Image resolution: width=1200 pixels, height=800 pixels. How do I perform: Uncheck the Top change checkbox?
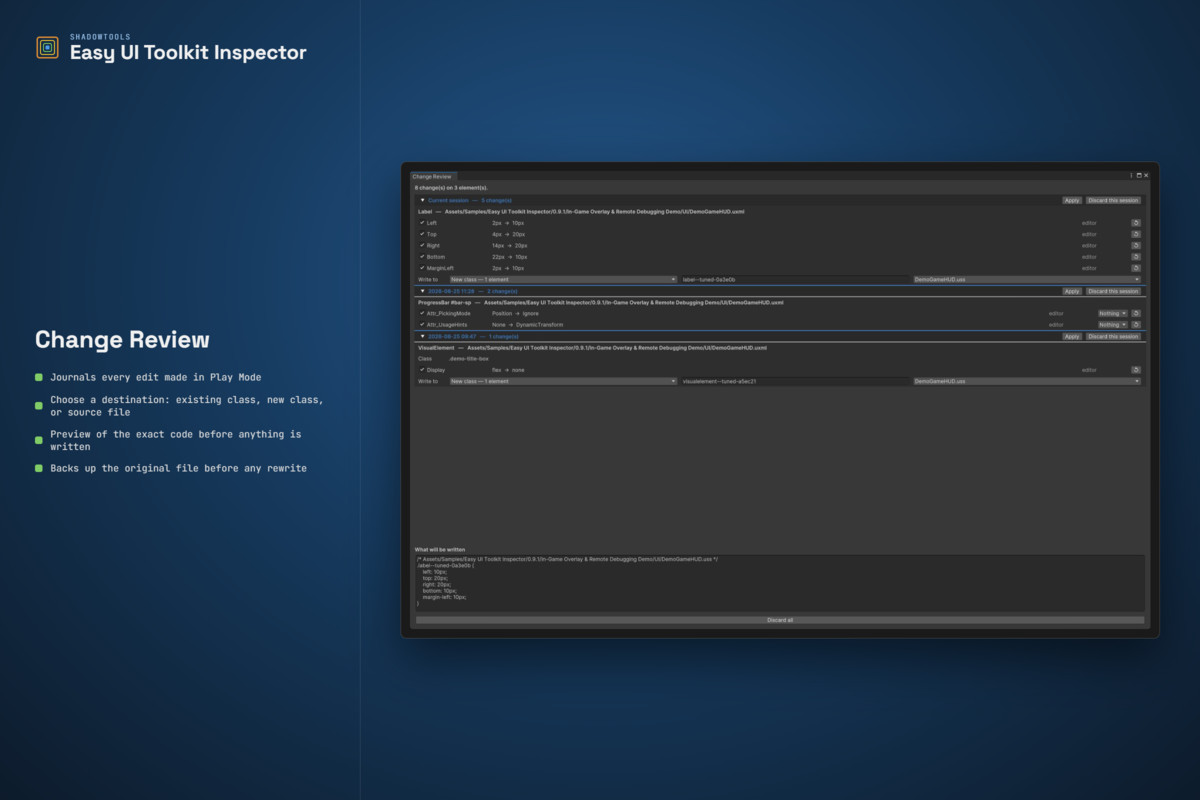[x=422, y=234]
